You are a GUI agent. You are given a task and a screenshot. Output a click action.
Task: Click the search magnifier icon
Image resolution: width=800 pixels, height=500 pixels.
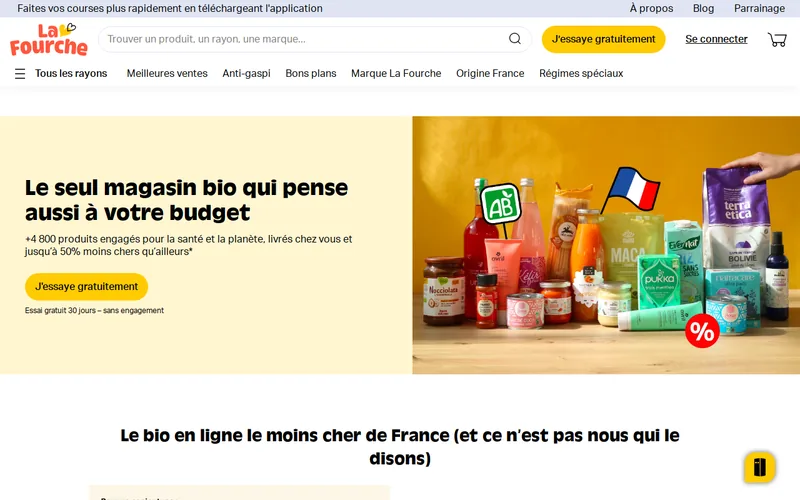(x=515, y=39)
